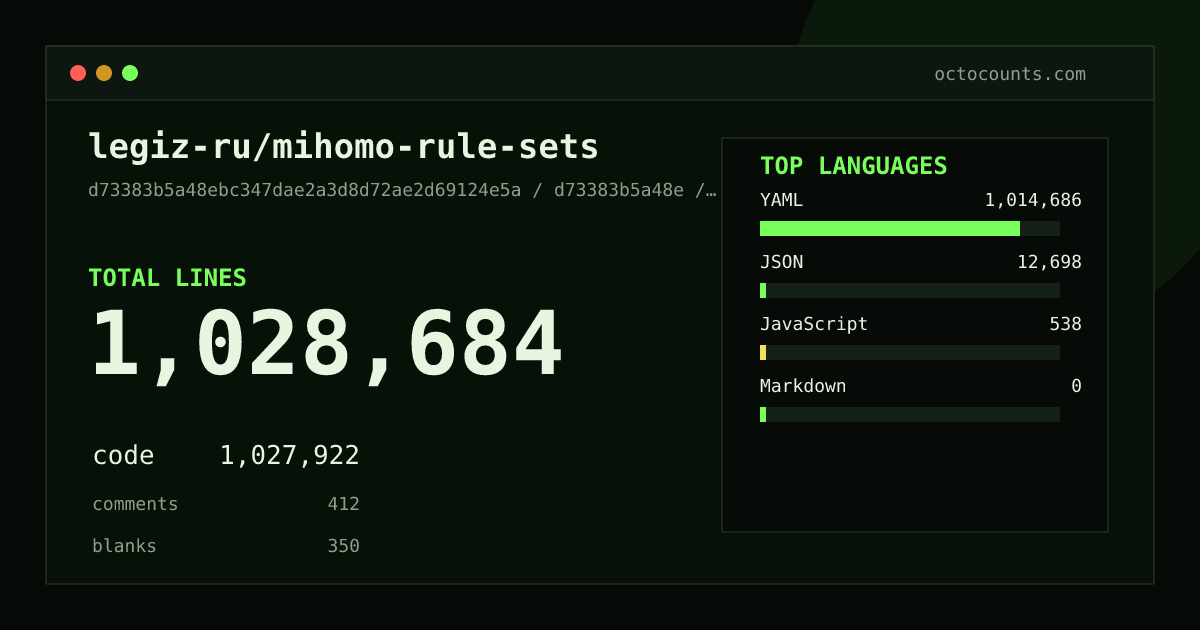This screenshot has width=1200, height=630.
Task: Click the JSON progress bar
Action: click(x=910, y=290)
